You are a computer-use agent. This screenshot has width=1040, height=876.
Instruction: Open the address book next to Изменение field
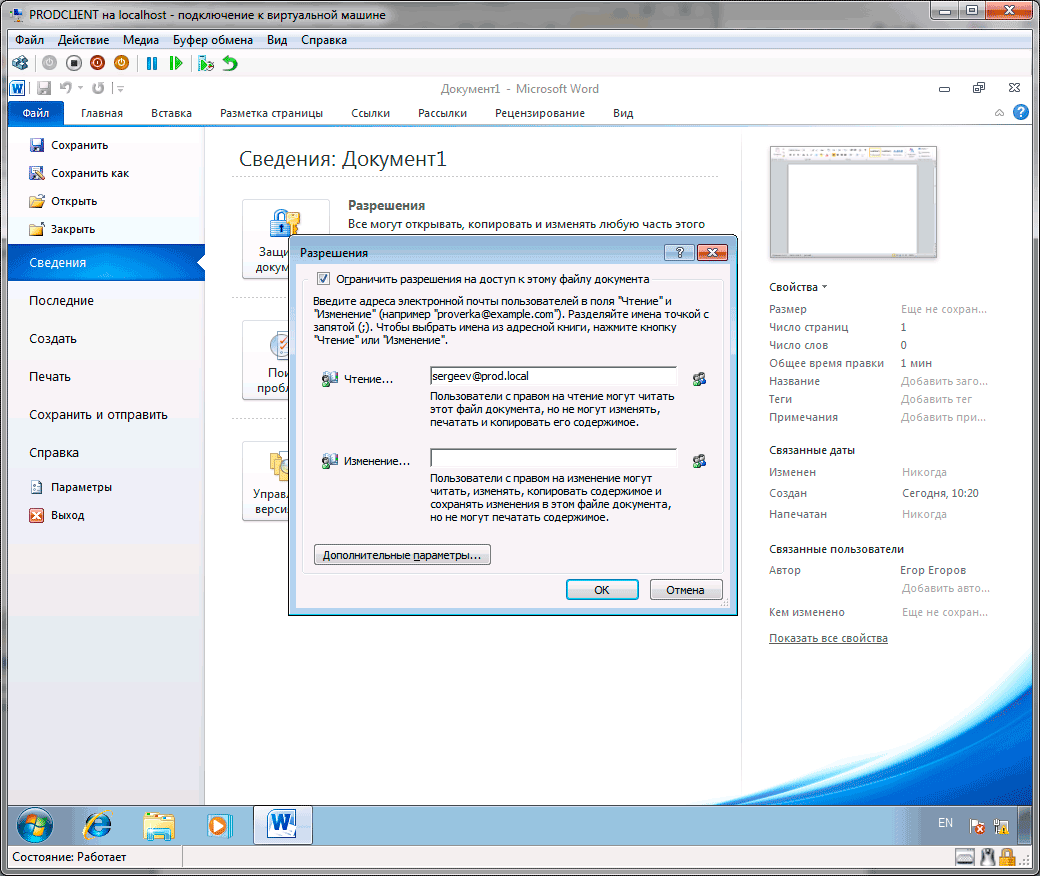click(699, 461)
